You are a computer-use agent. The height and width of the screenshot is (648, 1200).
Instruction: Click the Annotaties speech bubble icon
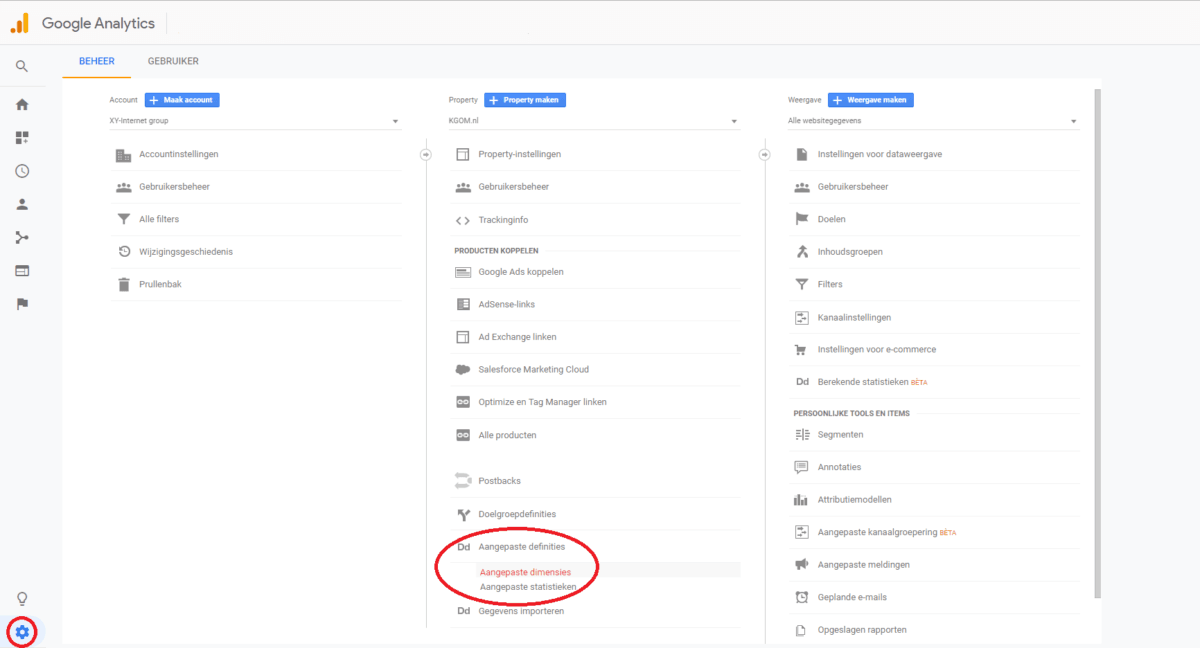click(801, 467)
